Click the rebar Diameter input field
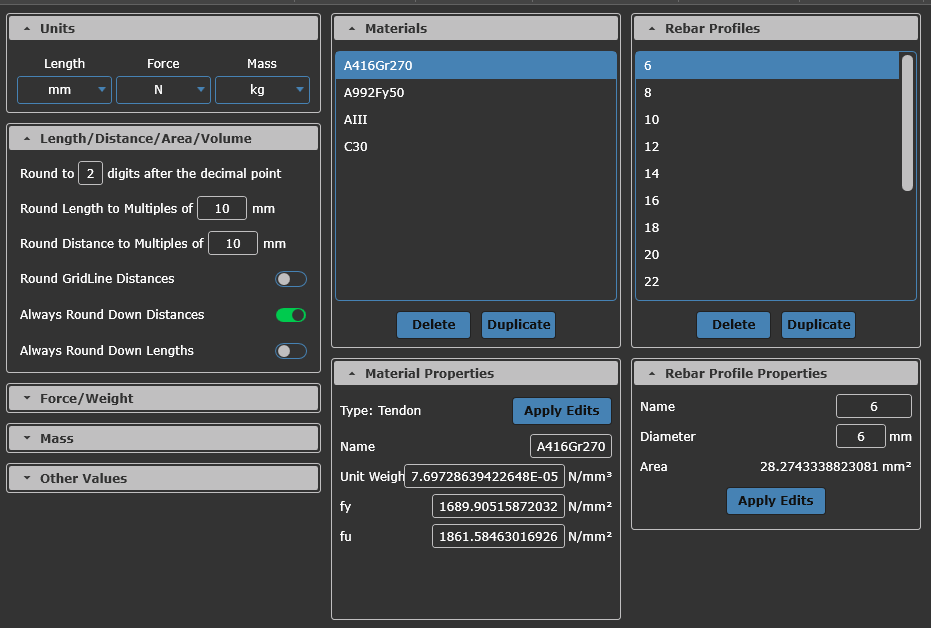 point(860,436)
